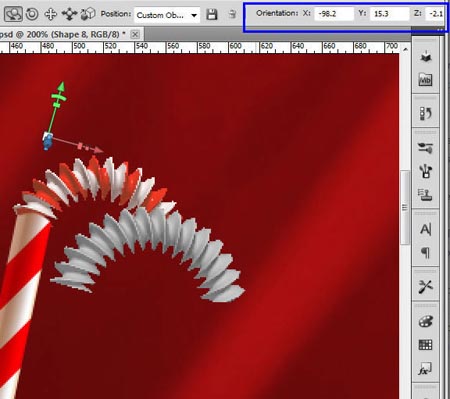Open the History panel icon

click(x=425, y=113)
